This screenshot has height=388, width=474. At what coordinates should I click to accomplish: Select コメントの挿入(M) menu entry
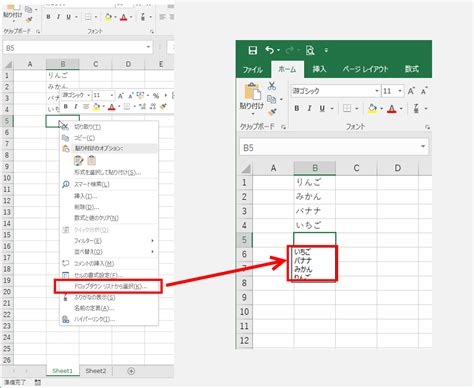click(x=93, y=263)
